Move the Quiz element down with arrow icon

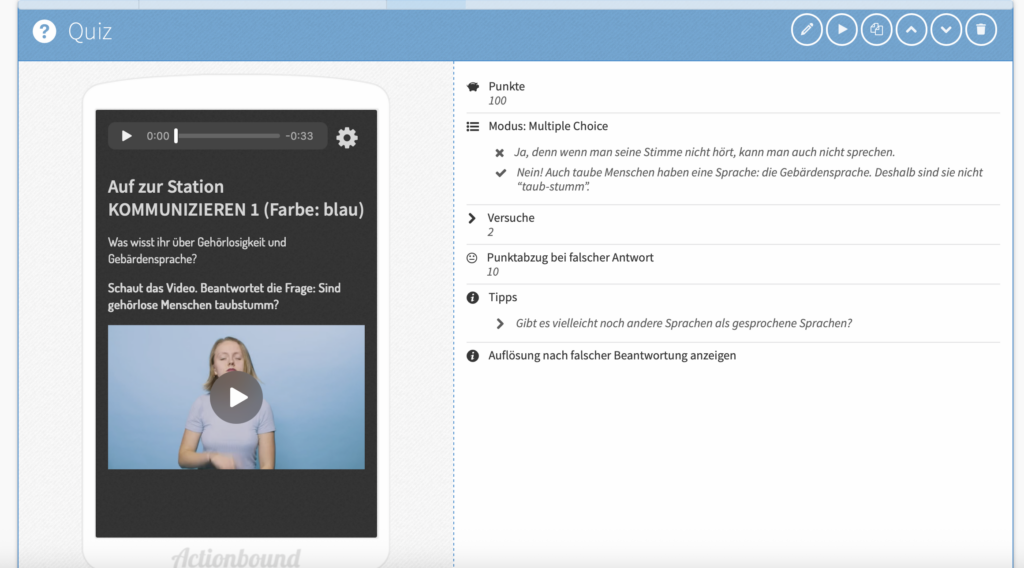point(946,30)
